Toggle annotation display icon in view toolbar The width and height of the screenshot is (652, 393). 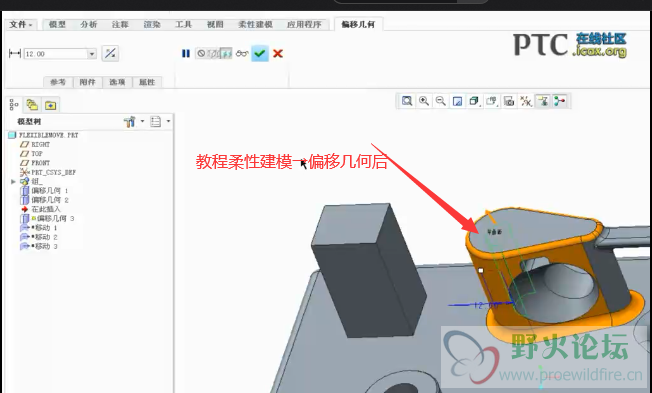click(543, 101)
